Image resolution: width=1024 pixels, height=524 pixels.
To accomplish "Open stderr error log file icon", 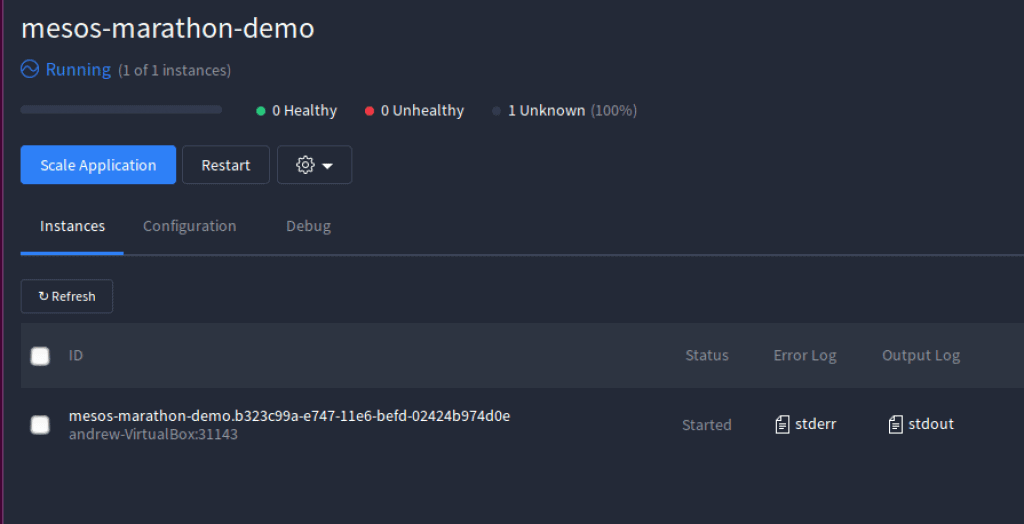I will point(782,425).
